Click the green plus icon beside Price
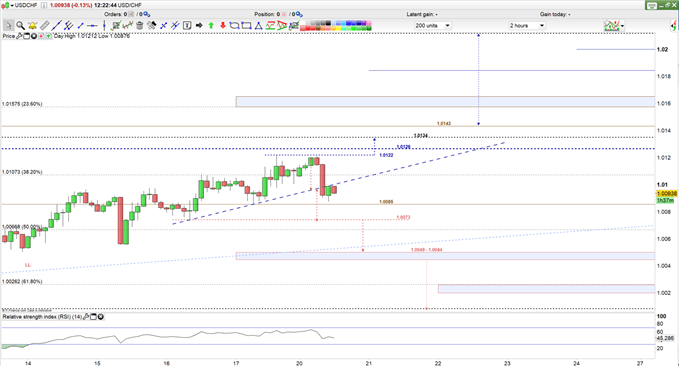Viewport: 679px width, 366px height. (48, 36)
